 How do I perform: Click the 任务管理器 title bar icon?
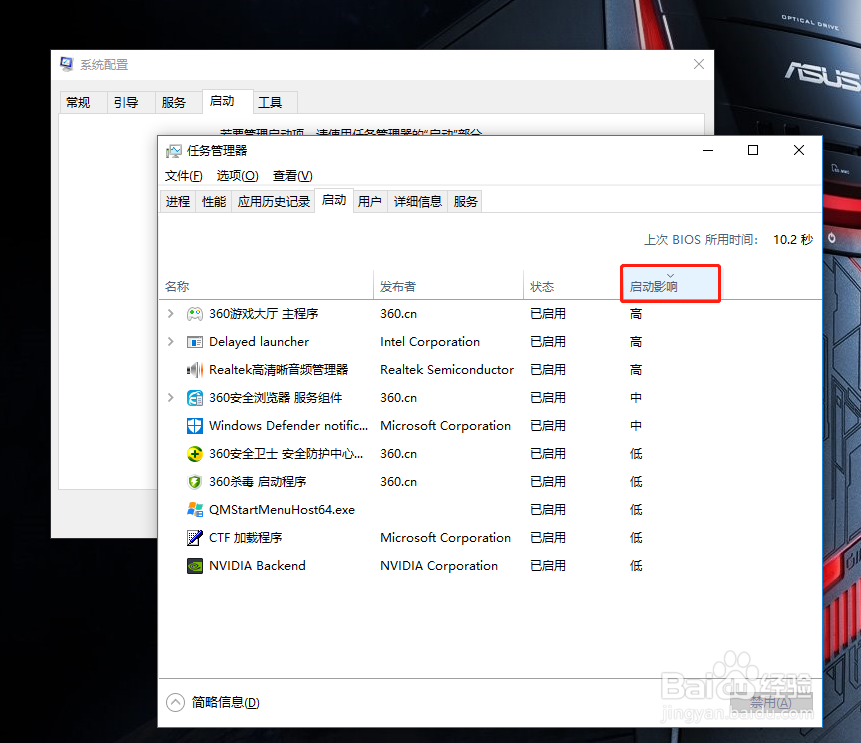point(174,151)
